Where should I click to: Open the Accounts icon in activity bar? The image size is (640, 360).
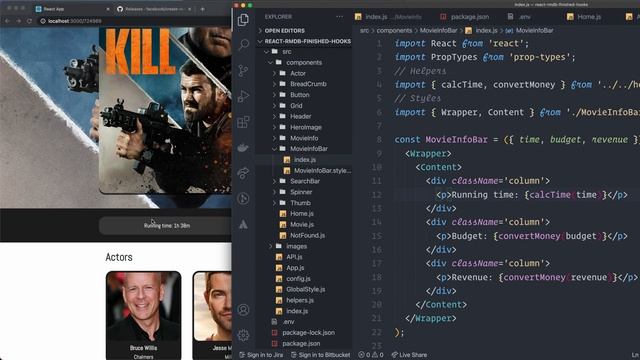[243, 310]
